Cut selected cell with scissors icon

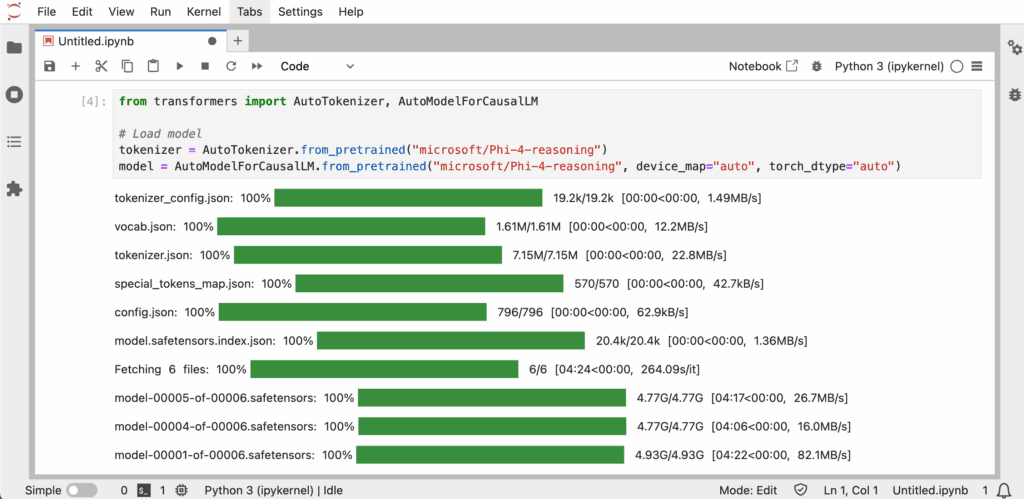tap(101, 66)
